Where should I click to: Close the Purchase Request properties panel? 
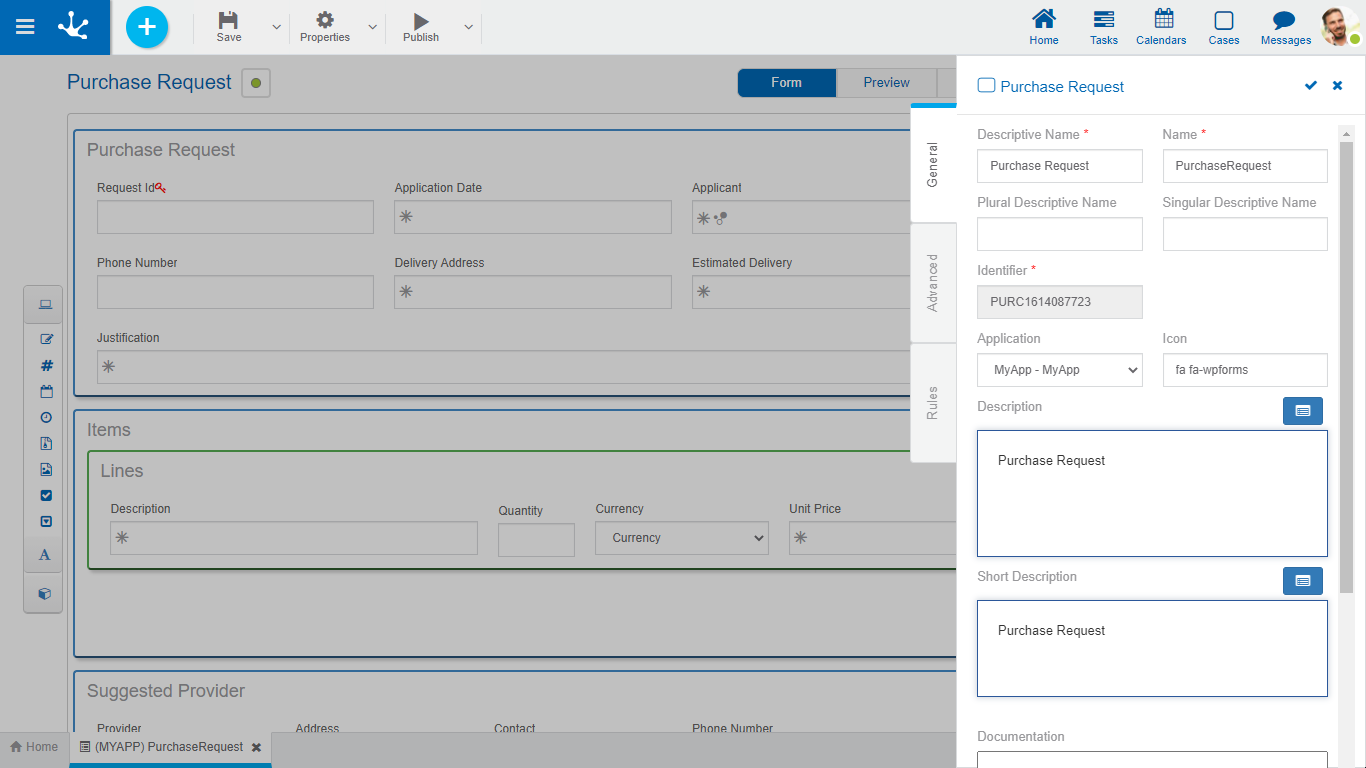click(x=1338, y=86)
